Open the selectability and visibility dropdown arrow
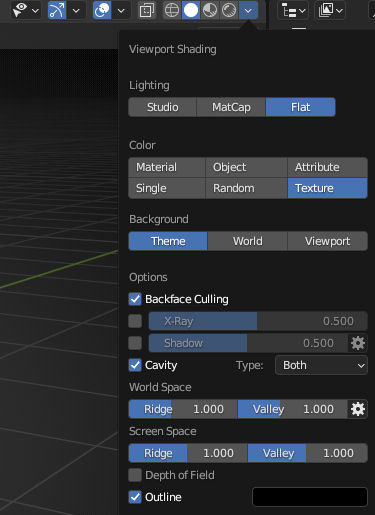Image resolution: width=375 pixels, height=515 pixels. (35, 11)
